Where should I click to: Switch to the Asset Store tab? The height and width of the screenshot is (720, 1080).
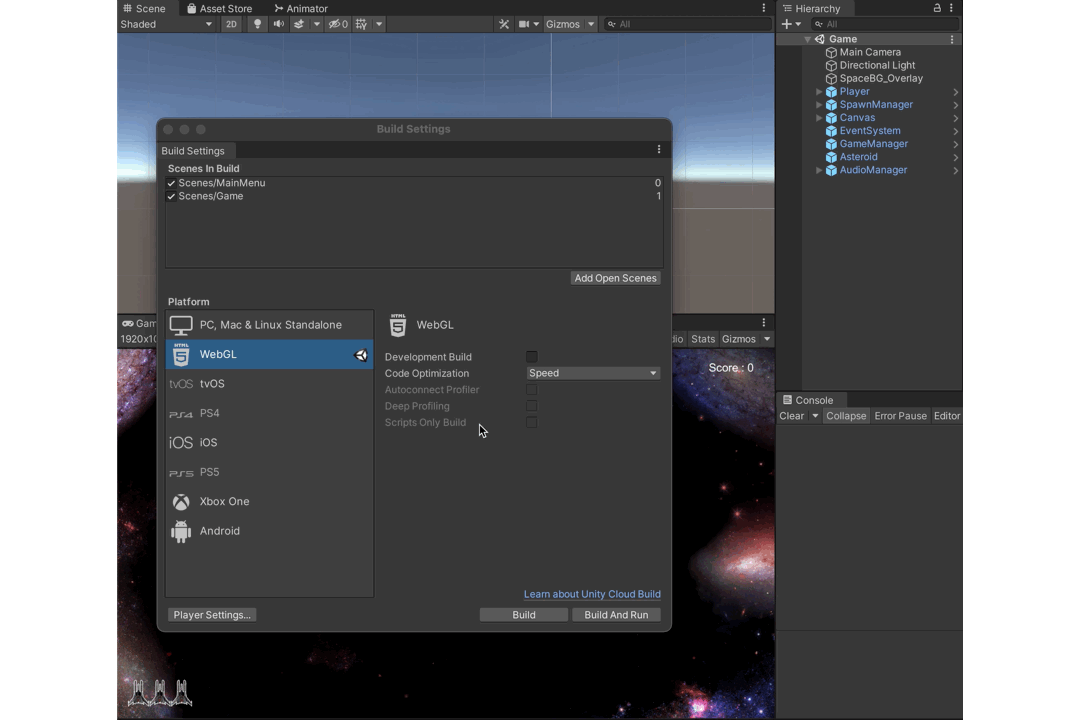coord(220,8)
